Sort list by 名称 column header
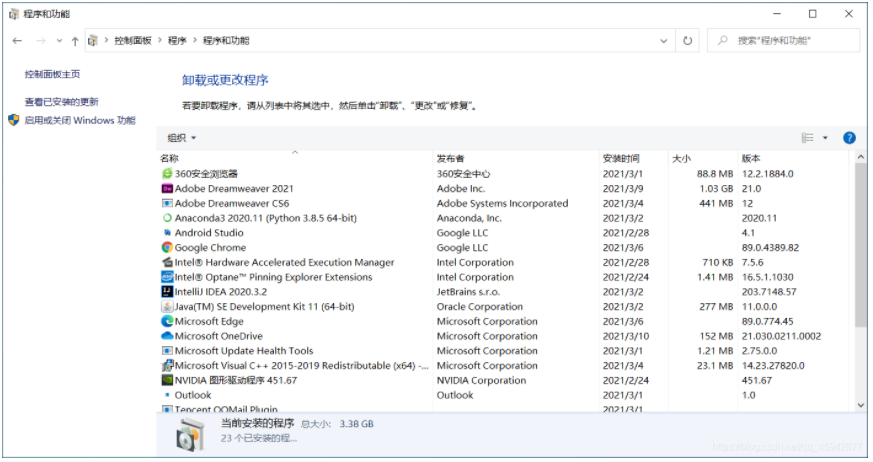The height and width of the screenshot is (462, 873). tap(170, 159)
